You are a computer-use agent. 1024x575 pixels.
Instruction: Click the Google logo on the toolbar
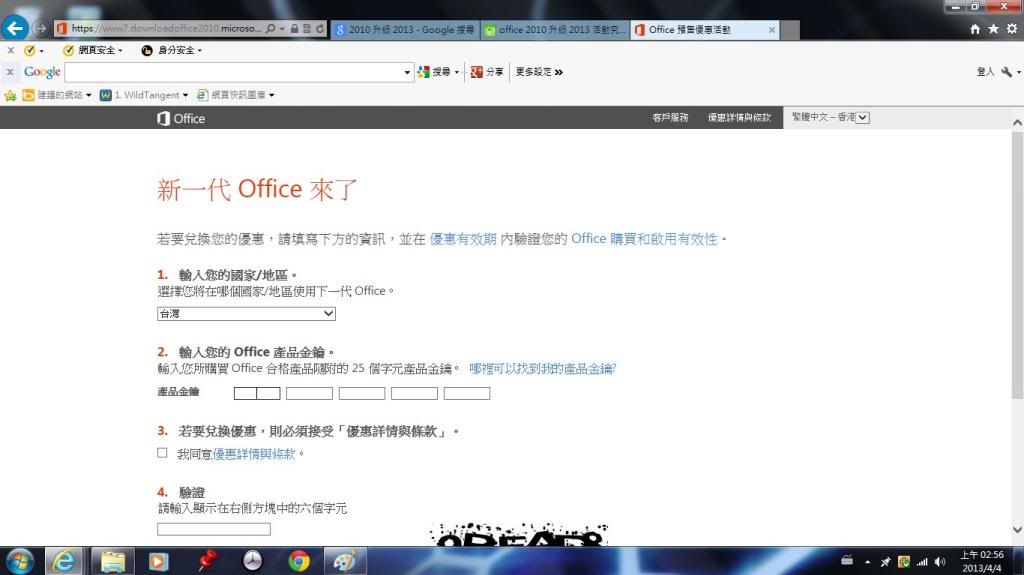point(42,72)
